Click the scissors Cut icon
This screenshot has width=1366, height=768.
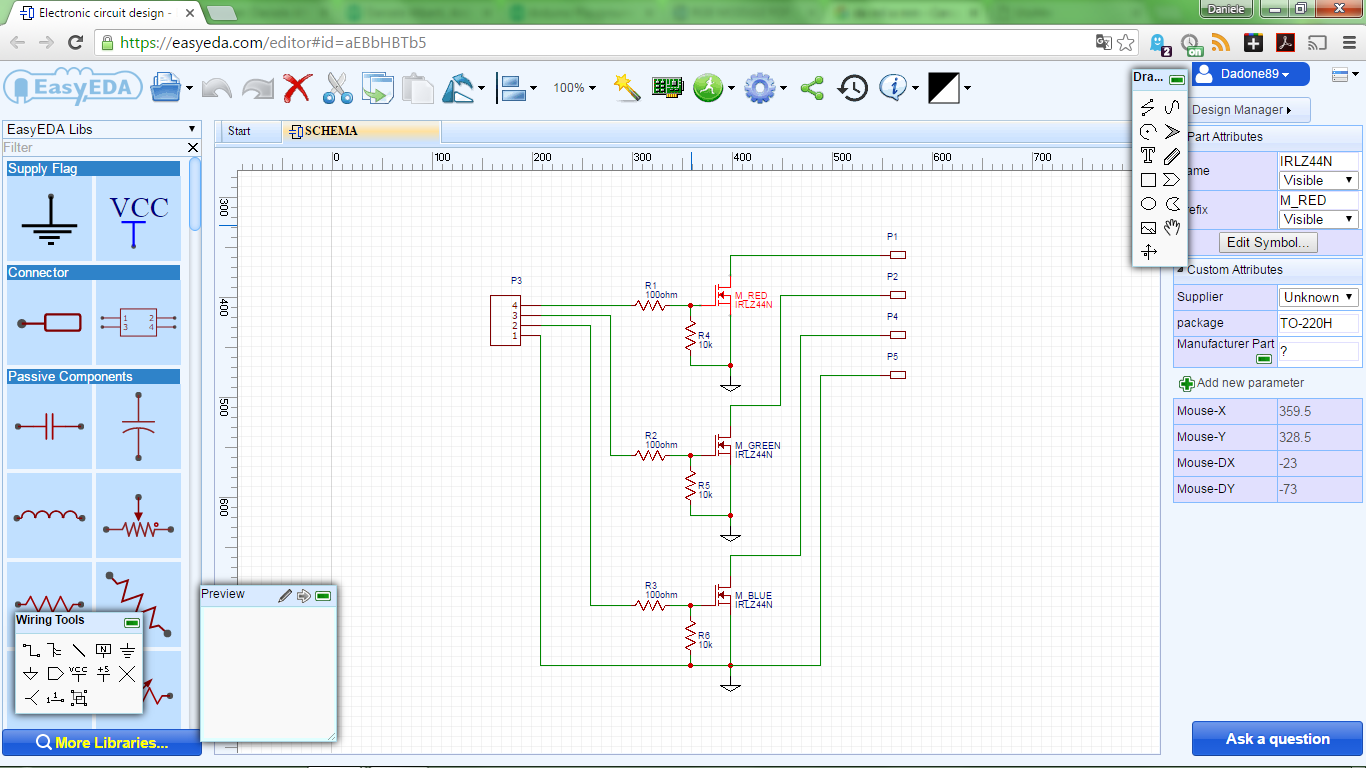(338, 88)
